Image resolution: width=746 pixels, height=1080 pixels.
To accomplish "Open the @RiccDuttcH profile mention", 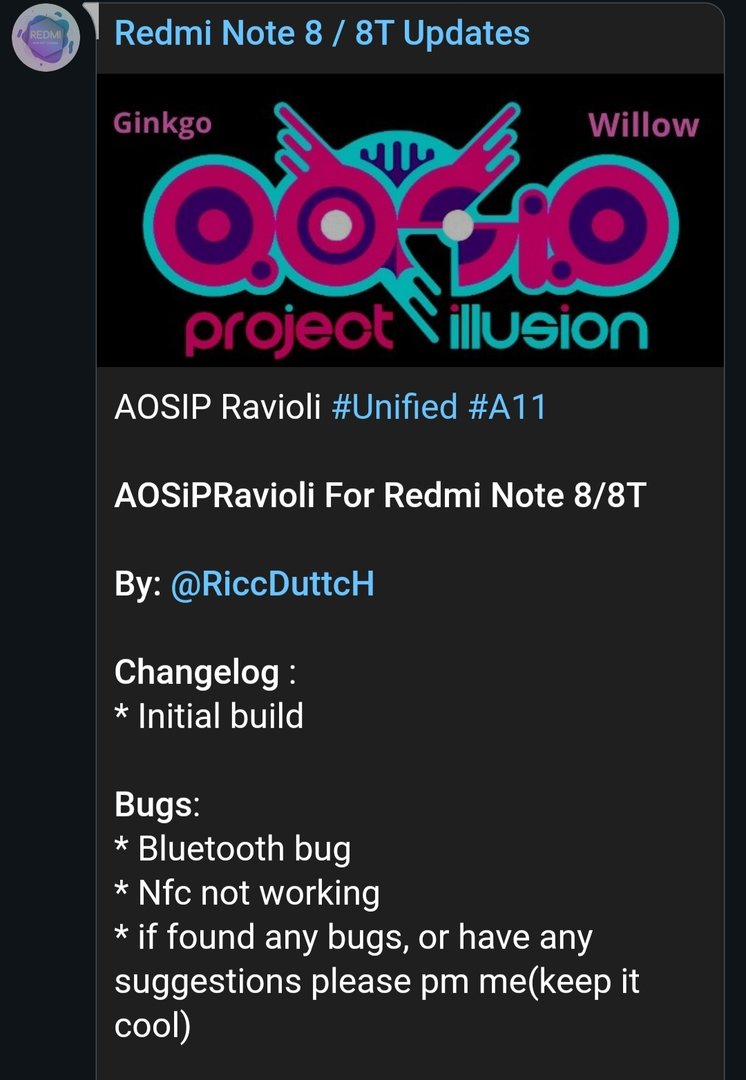I will pos(272,584).
